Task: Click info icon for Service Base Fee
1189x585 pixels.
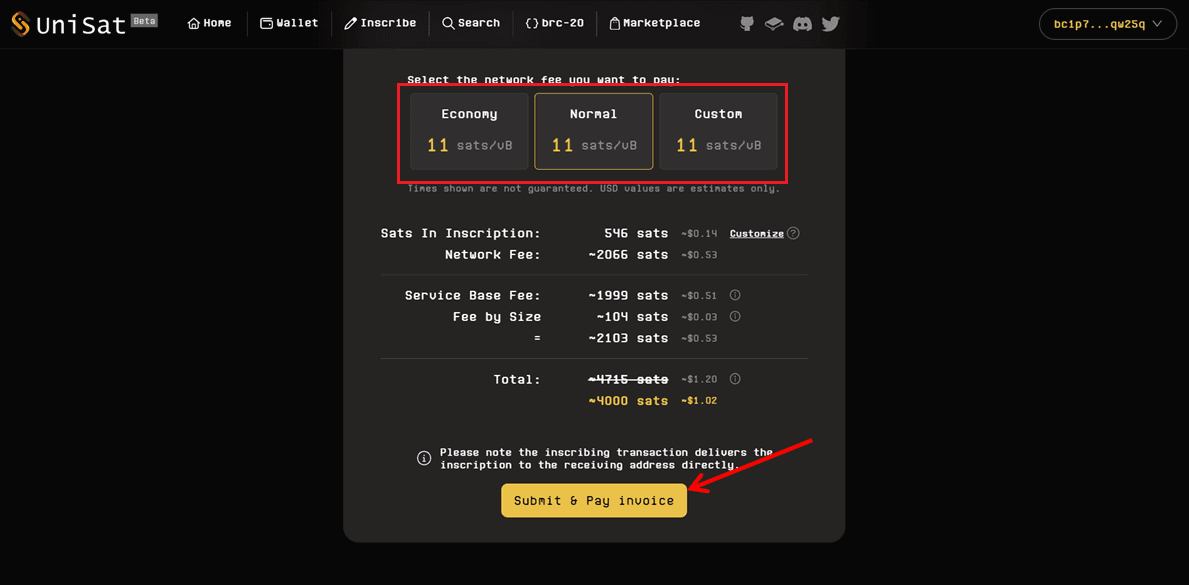Action: pos(735,295)
